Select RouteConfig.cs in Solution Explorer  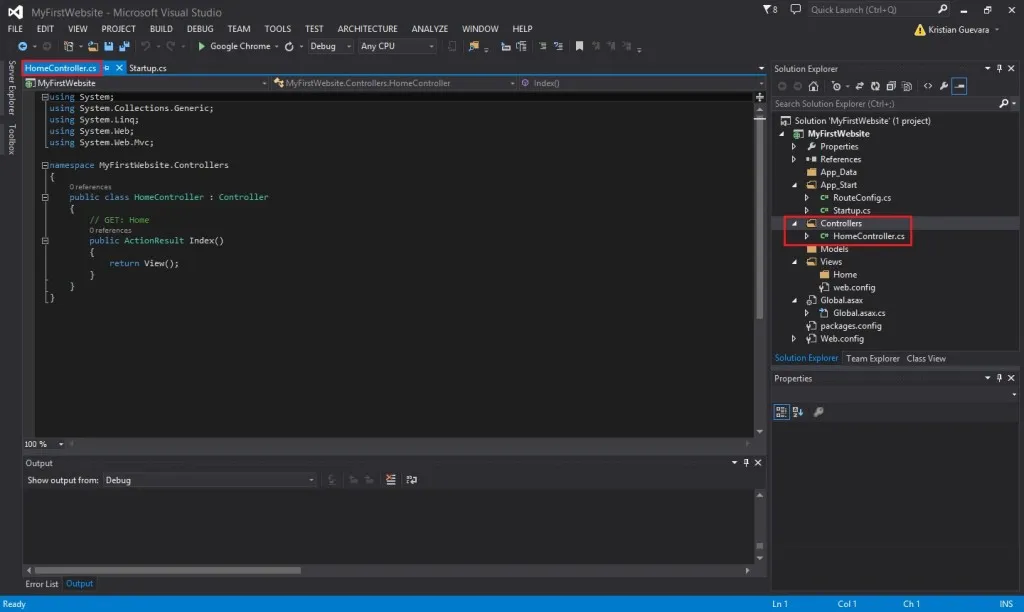pyautogui.click(x=861, y=198)
